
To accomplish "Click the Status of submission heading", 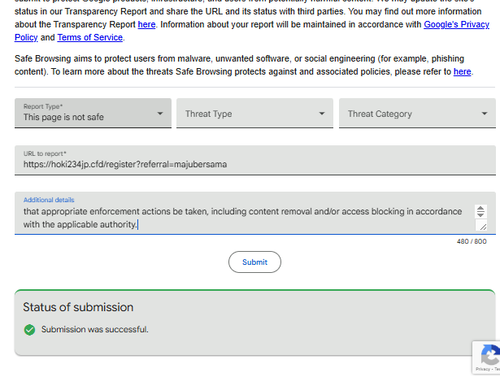I will [x=78, y=307].
